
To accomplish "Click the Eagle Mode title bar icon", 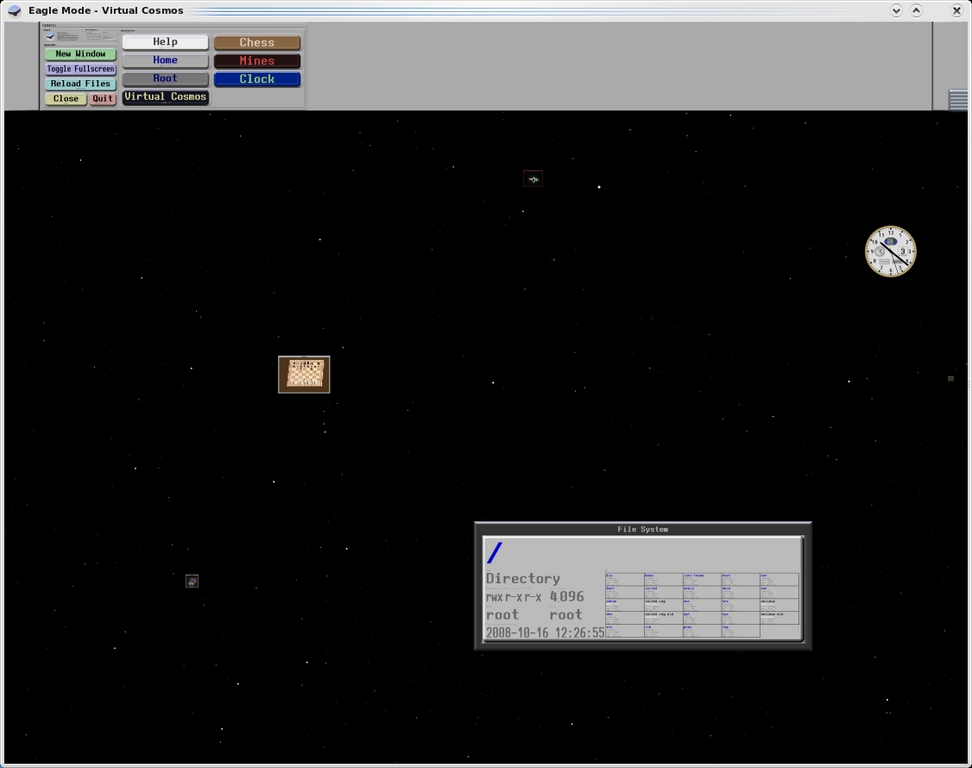I will point(14,10).
